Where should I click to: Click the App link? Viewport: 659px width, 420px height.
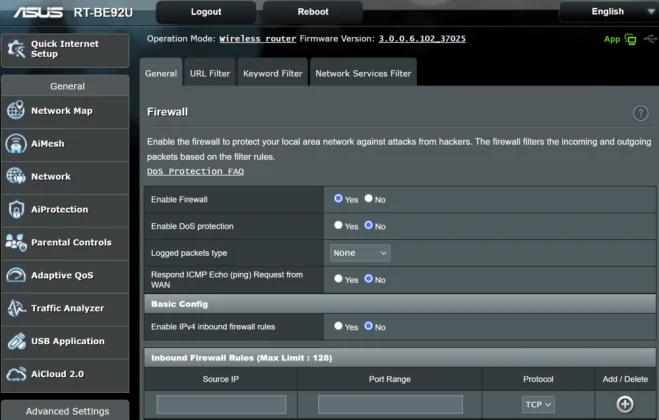[612, 39]
